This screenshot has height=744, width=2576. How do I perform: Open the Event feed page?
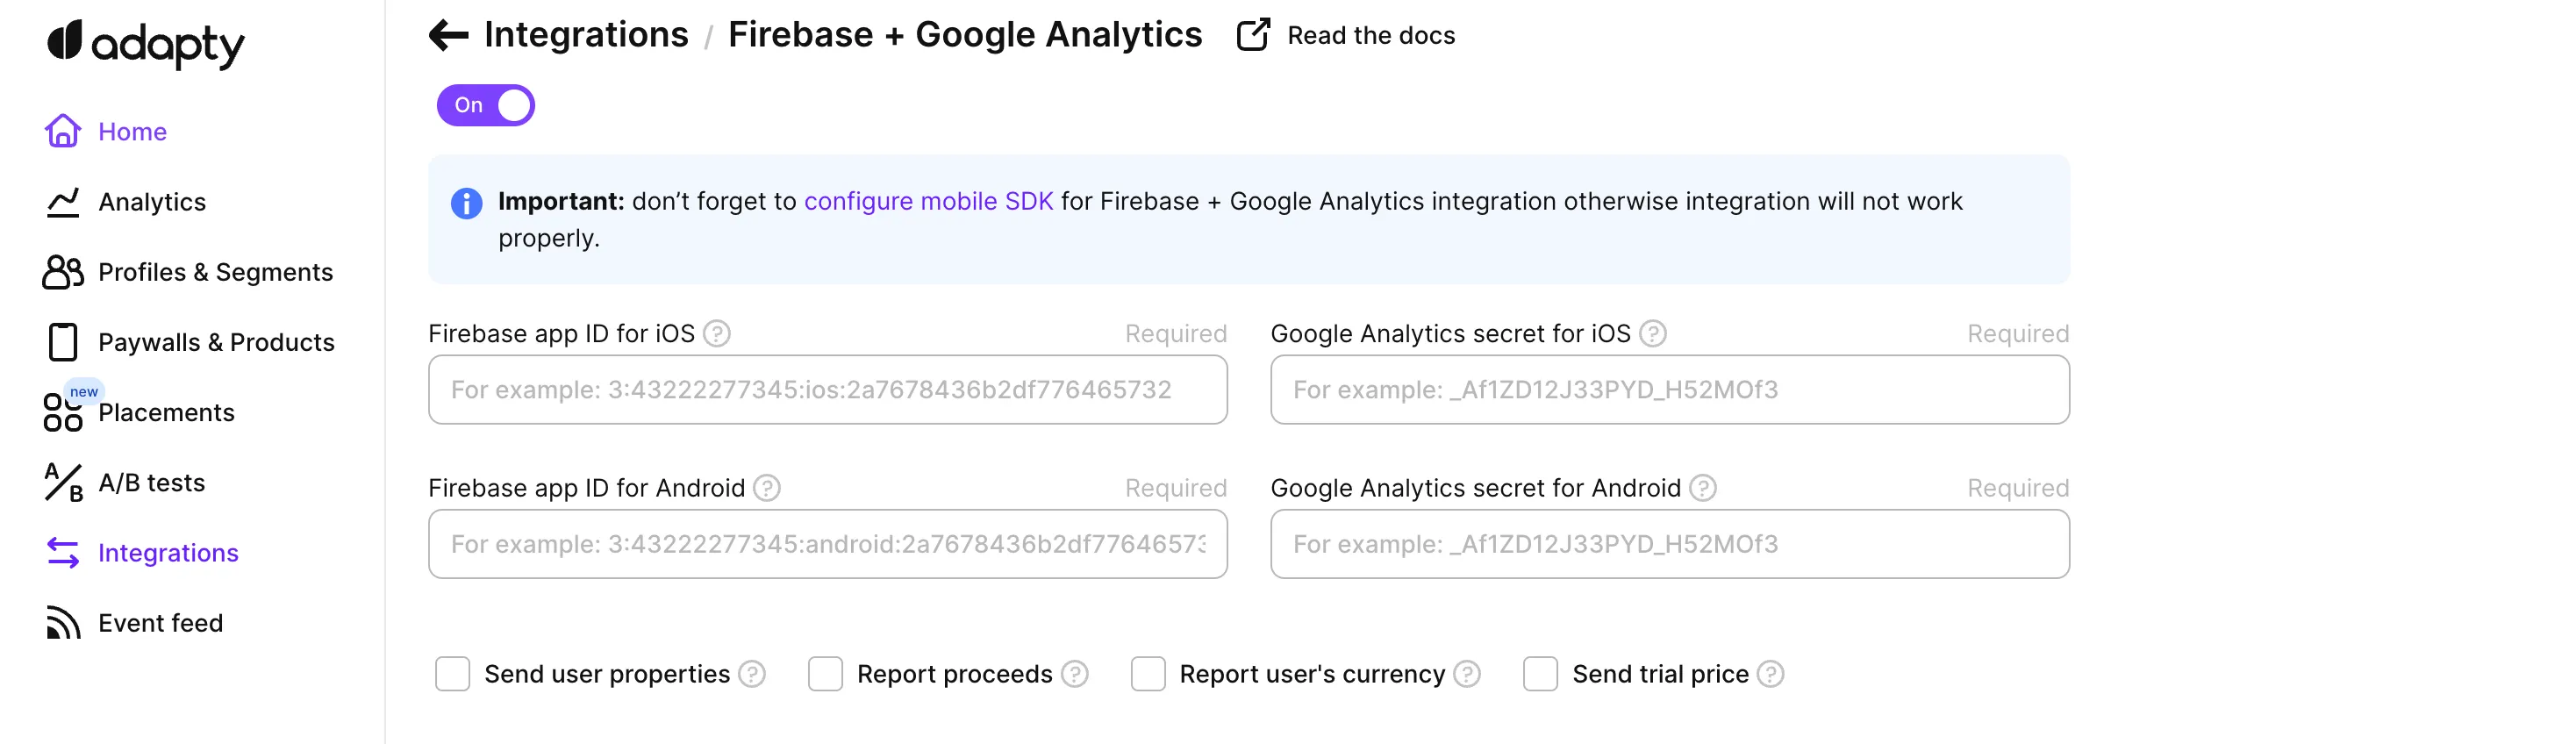(160, 623)
